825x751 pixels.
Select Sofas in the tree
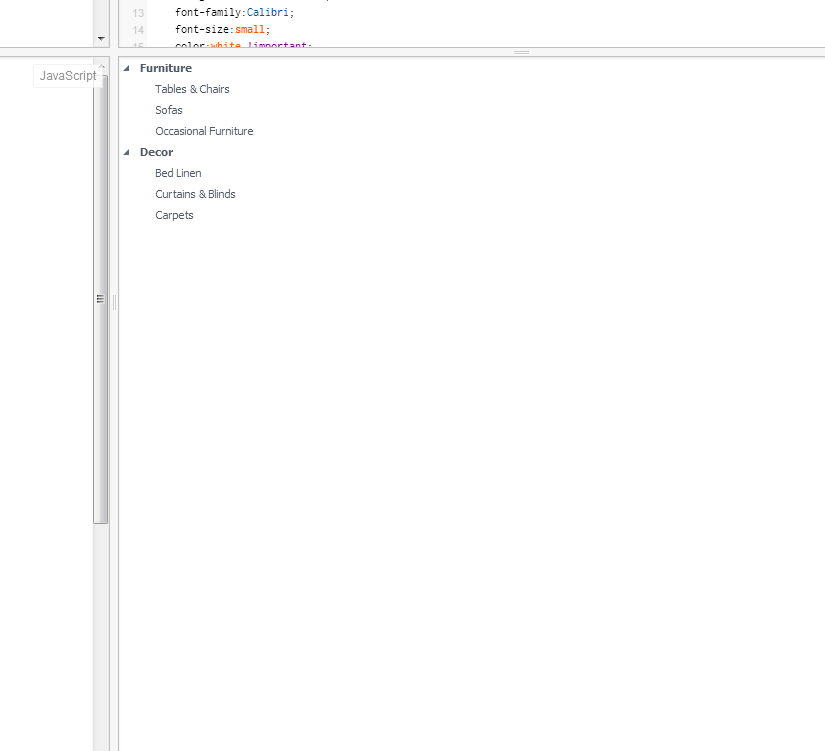tap(169, 110)
